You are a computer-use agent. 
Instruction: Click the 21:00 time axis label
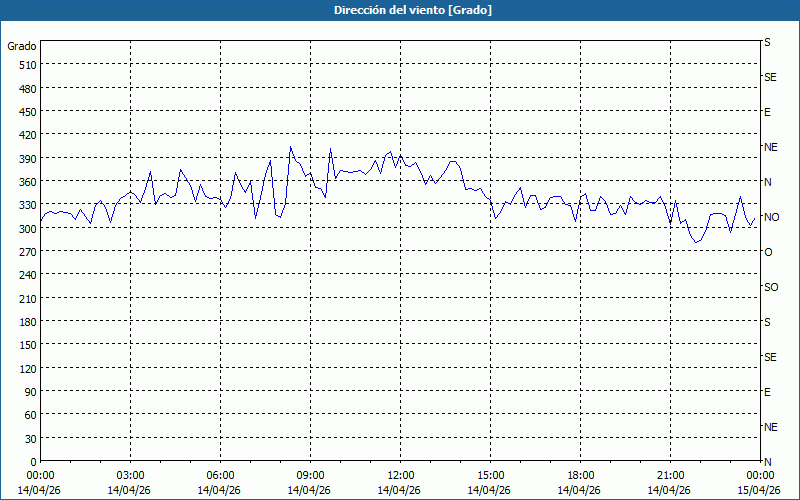point(671,475)
